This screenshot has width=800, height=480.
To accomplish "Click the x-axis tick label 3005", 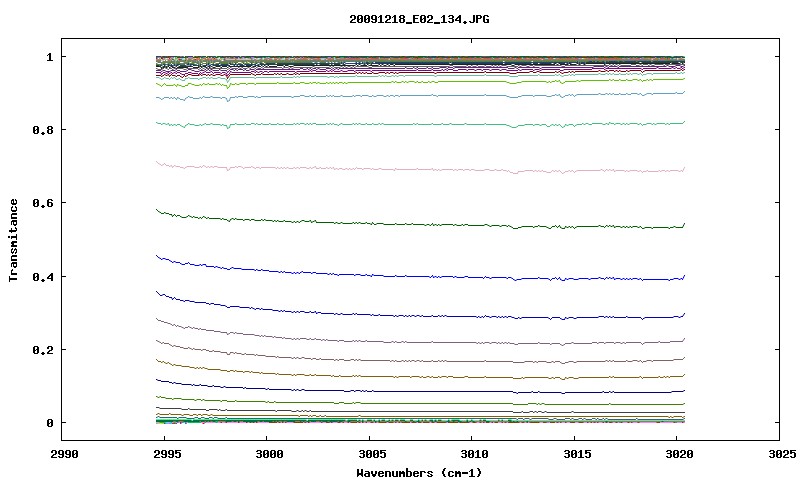I will pyautogui.click(x=372, y=454).
